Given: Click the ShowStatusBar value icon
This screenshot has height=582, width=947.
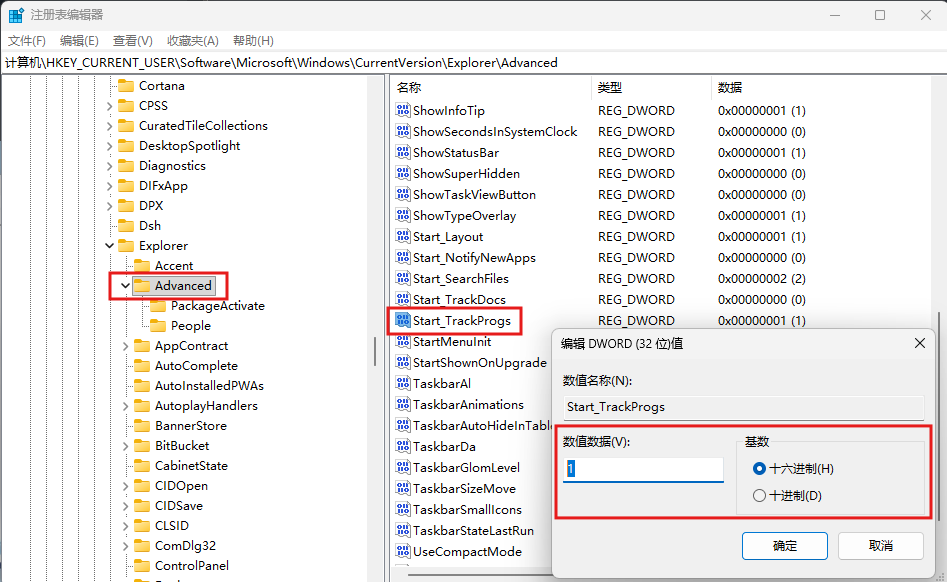Looking at the screenshot, I should tap(403, 152).
